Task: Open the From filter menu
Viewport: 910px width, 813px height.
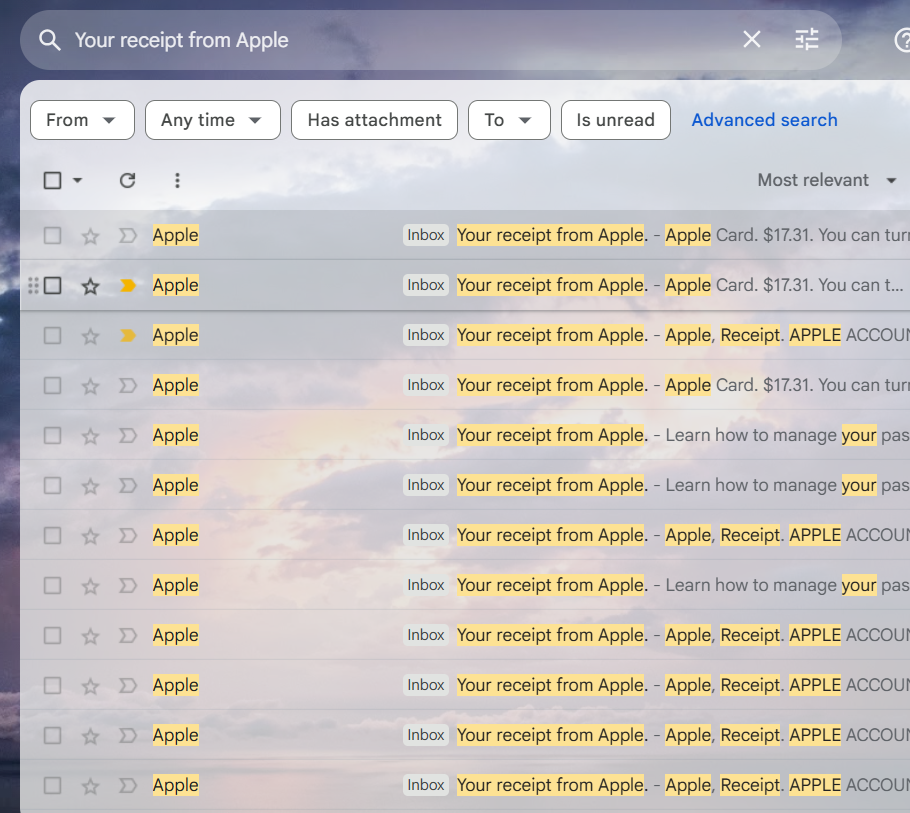Action: 82,119
